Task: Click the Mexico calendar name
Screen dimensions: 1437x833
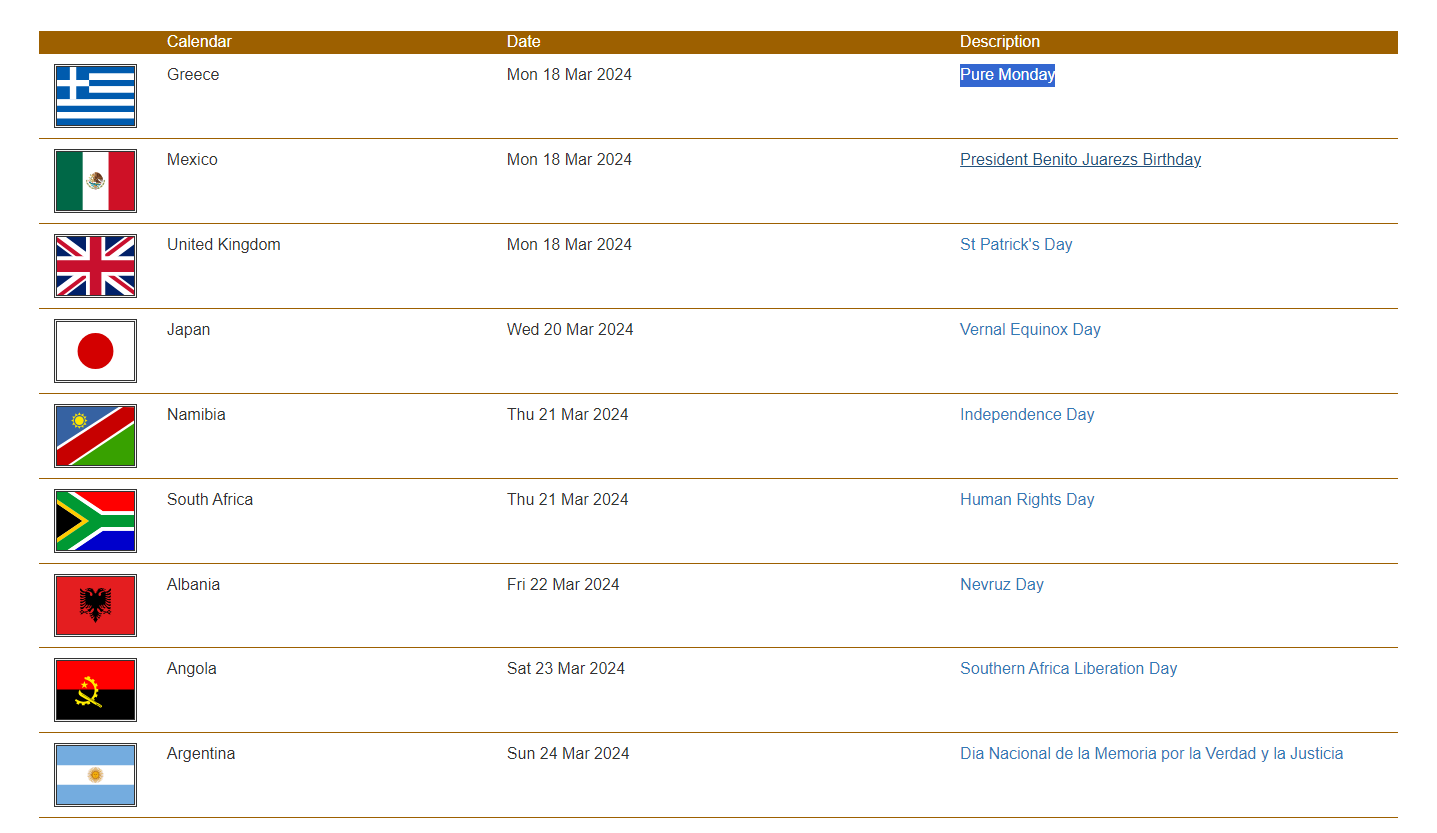Action: point(192,160)
